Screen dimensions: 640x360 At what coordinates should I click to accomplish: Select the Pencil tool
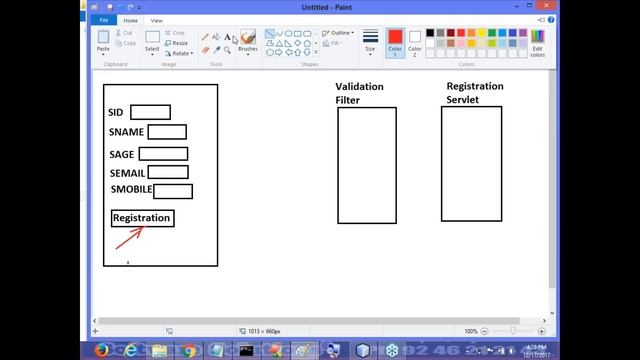click(205, 37)
